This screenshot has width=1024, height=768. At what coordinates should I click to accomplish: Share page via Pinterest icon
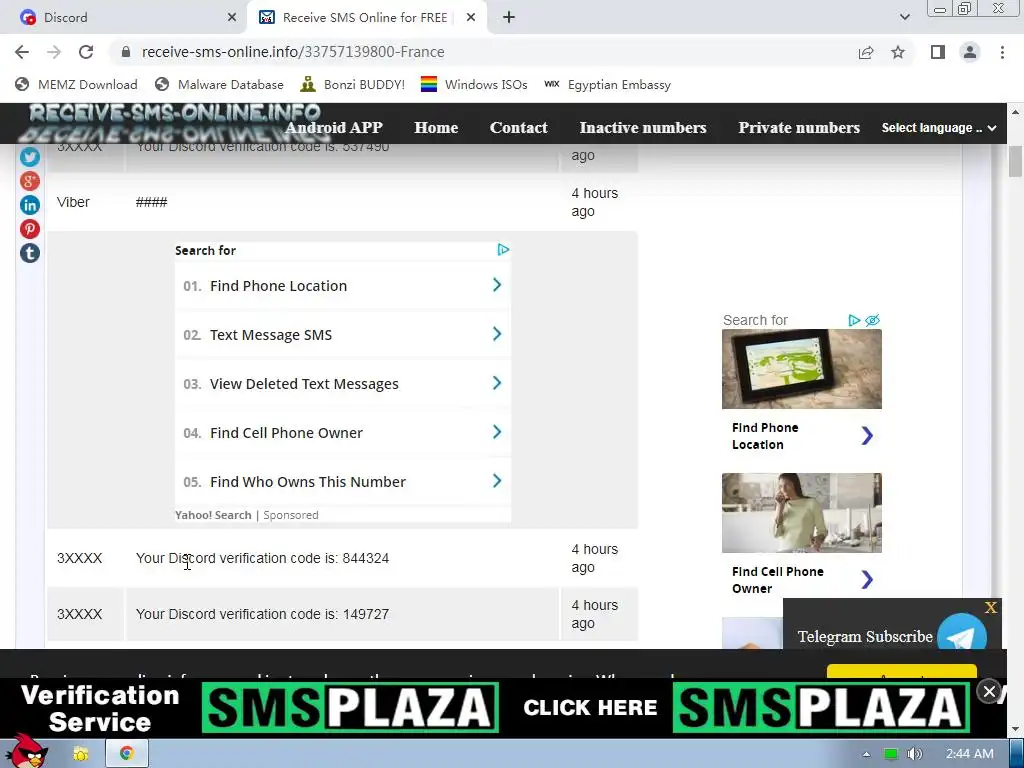coord(29,229)
